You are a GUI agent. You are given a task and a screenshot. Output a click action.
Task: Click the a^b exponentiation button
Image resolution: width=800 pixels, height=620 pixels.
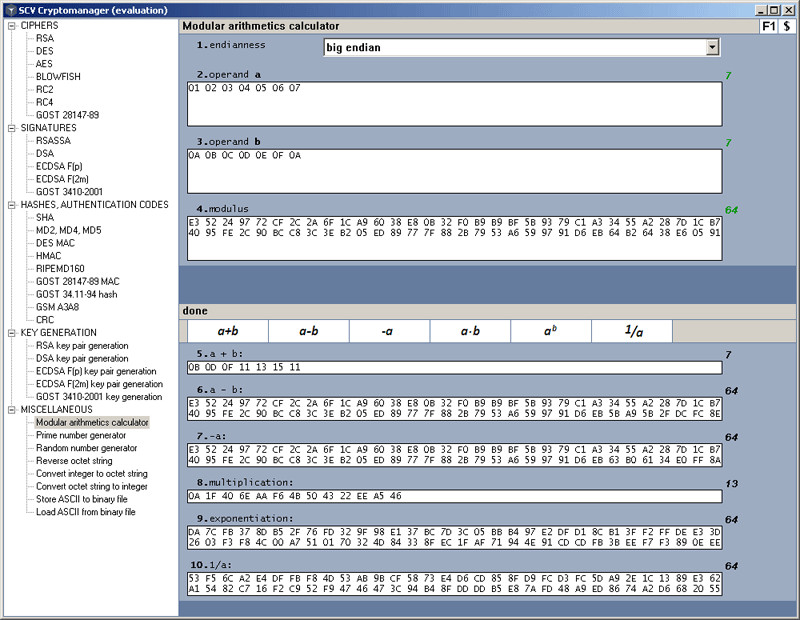tap(551, 331)
